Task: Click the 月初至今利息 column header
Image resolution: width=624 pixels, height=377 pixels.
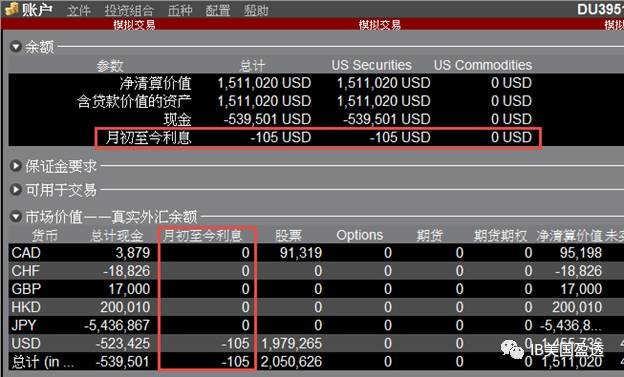Action: 203,236
